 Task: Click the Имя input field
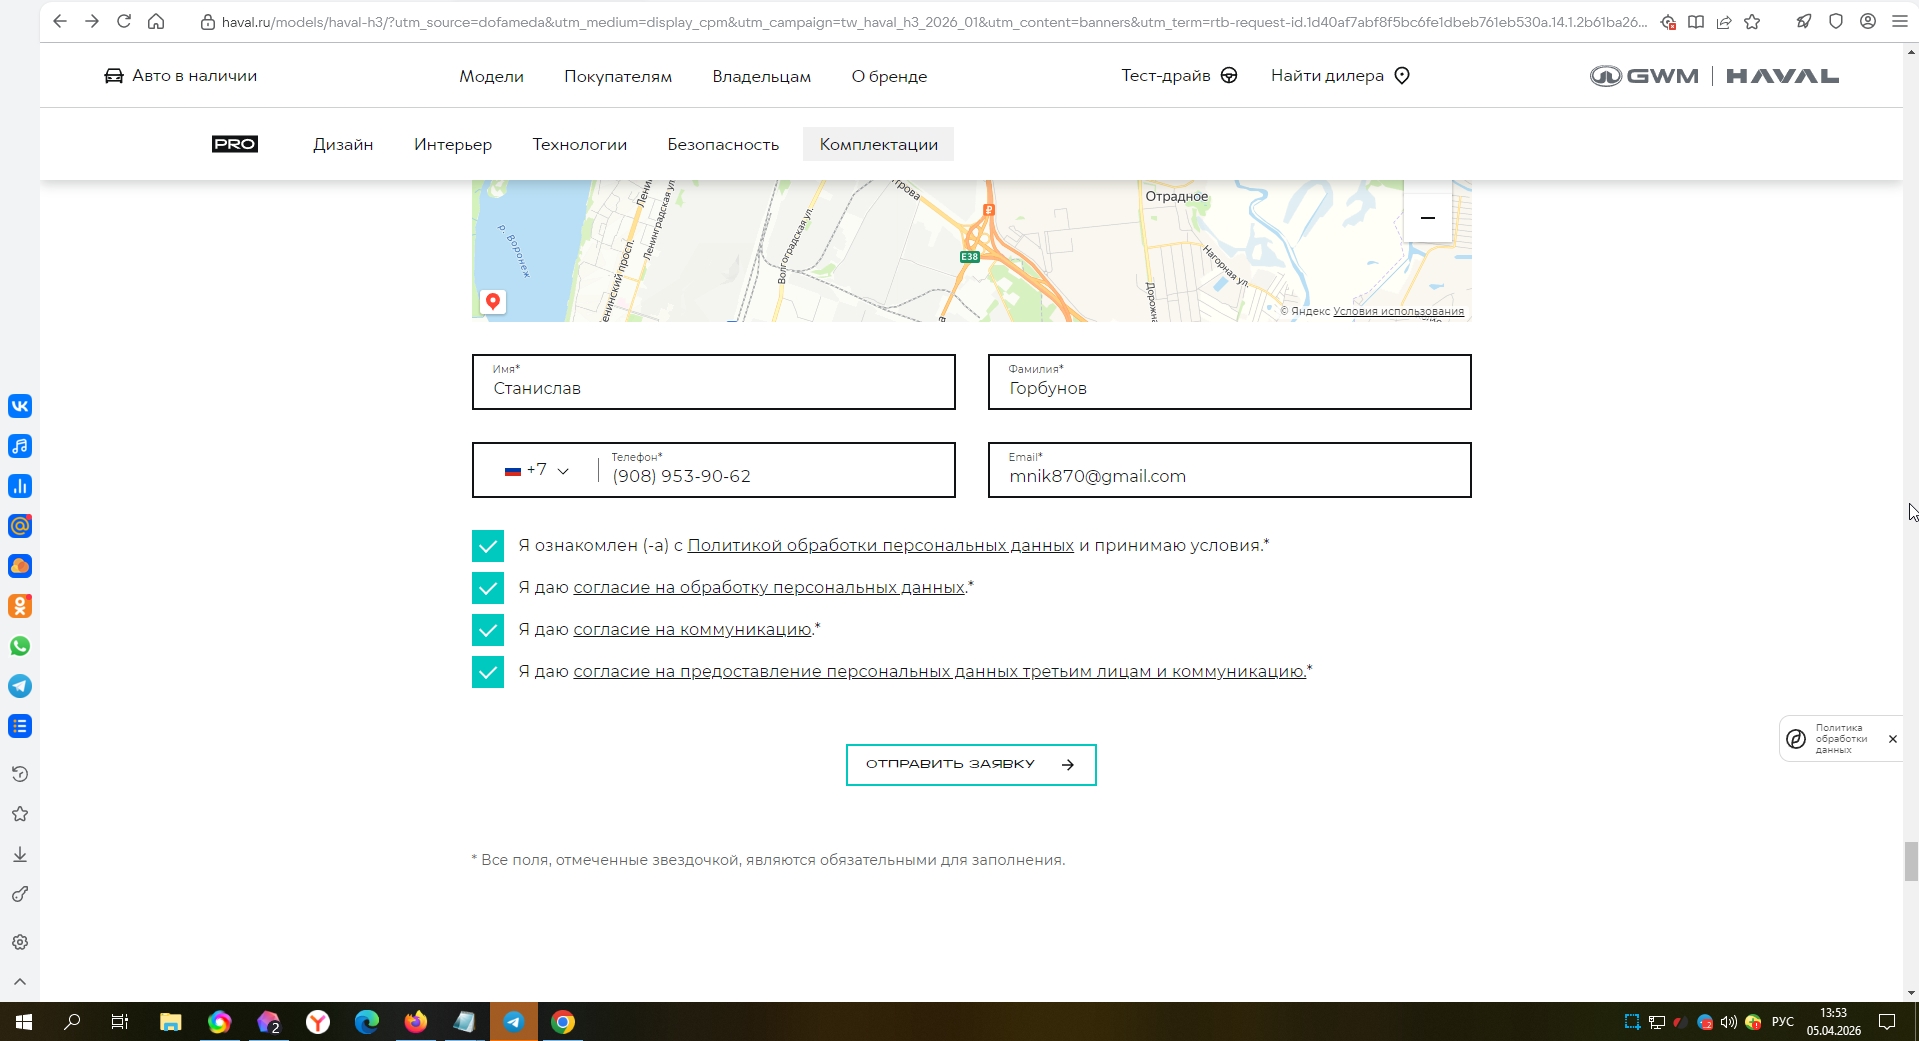click(714, 382)
